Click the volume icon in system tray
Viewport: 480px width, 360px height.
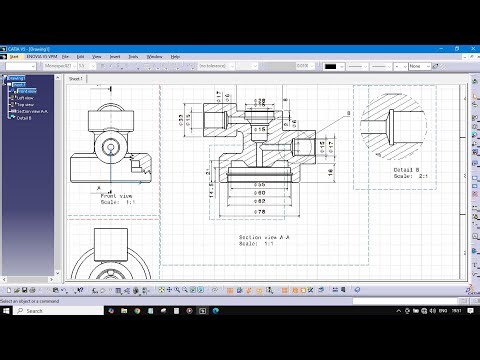433,311
